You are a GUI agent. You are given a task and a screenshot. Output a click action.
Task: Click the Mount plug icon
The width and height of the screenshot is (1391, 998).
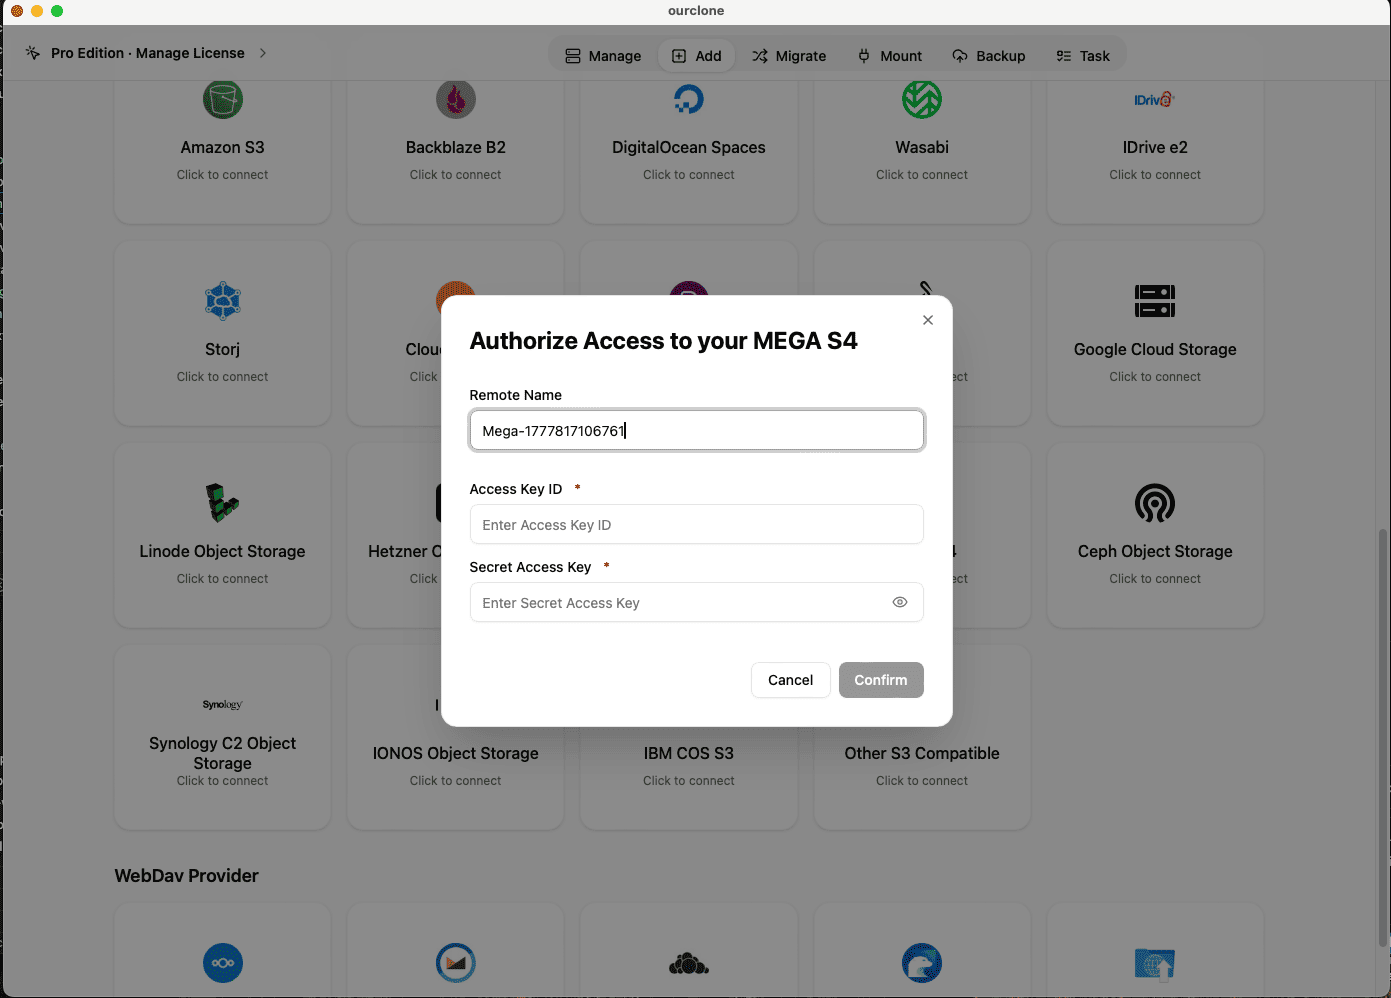(x=864, y=56)
